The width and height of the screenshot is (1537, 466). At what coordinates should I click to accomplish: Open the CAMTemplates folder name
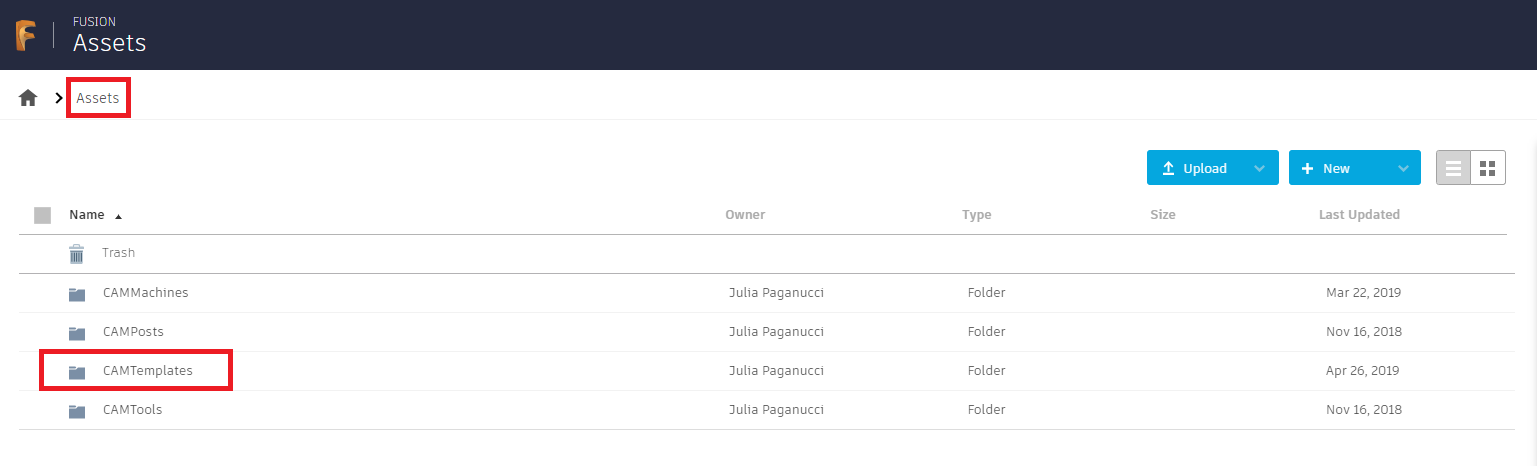[x=147, y=371]
